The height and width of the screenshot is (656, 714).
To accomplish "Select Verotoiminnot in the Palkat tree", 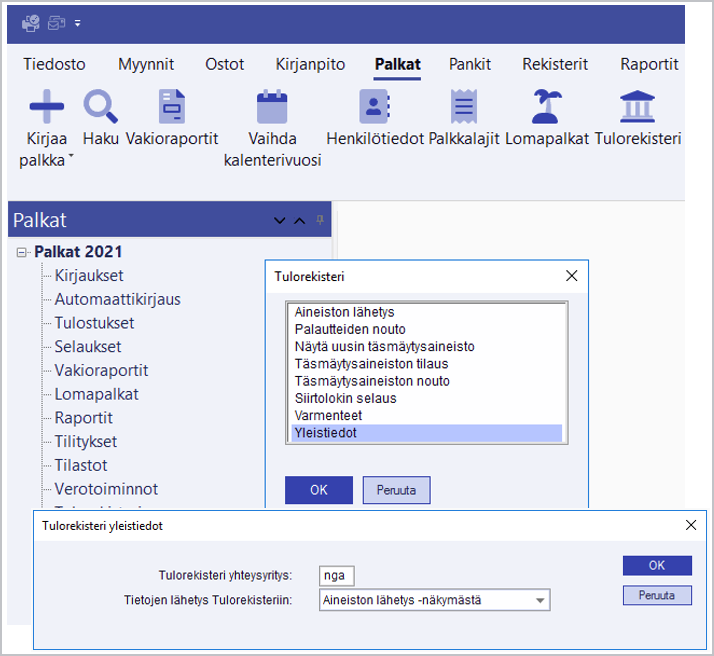I will (x=106, y=489).
